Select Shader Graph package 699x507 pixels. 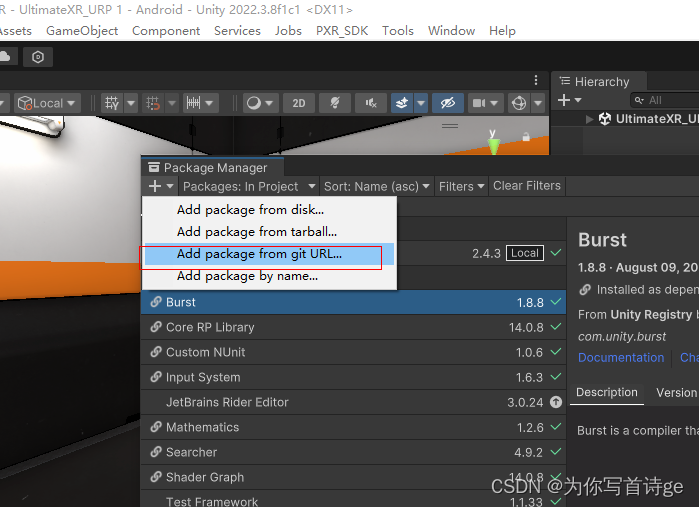click(x=354, y=477)
